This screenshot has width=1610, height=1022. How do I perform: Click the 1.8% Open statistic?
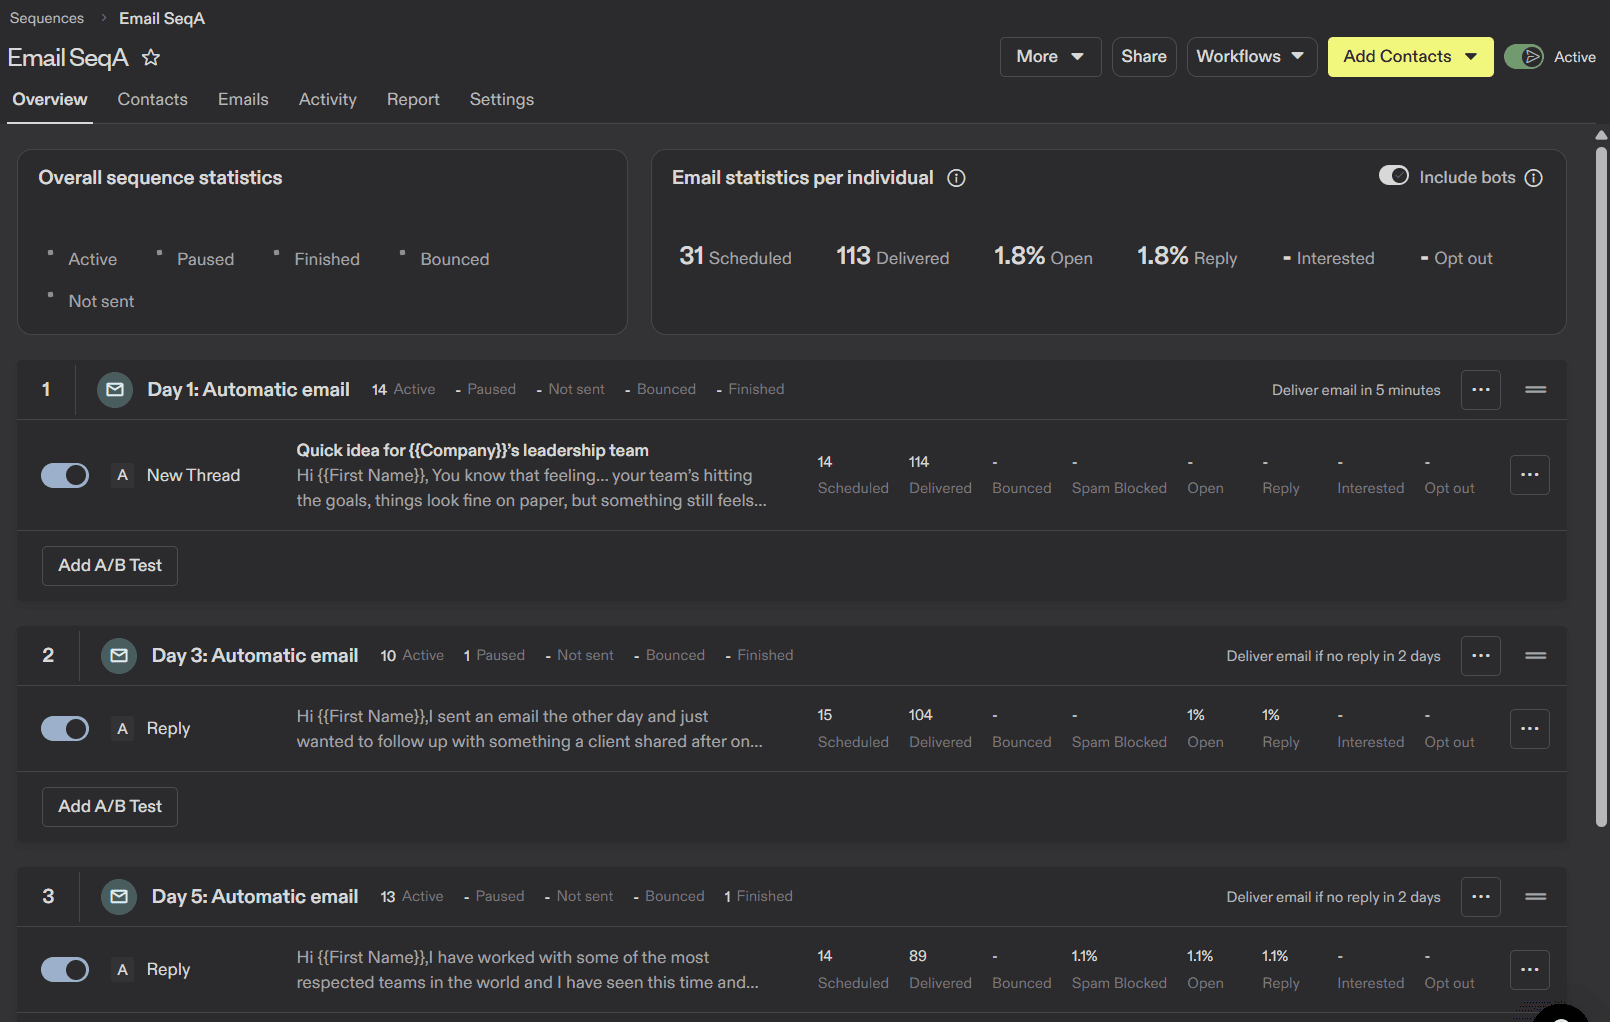[x=1043, y=257]
